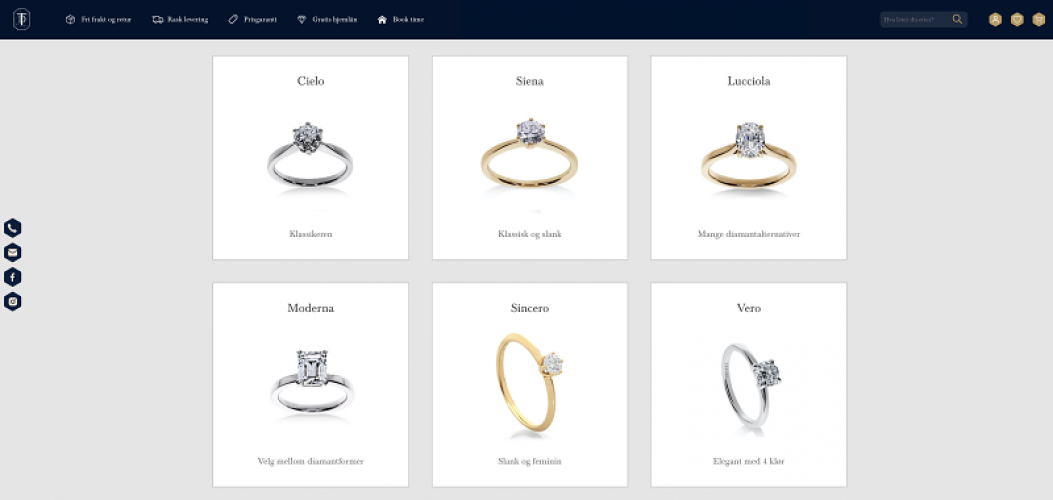Open 'Prisgaranti' header link

253,19
